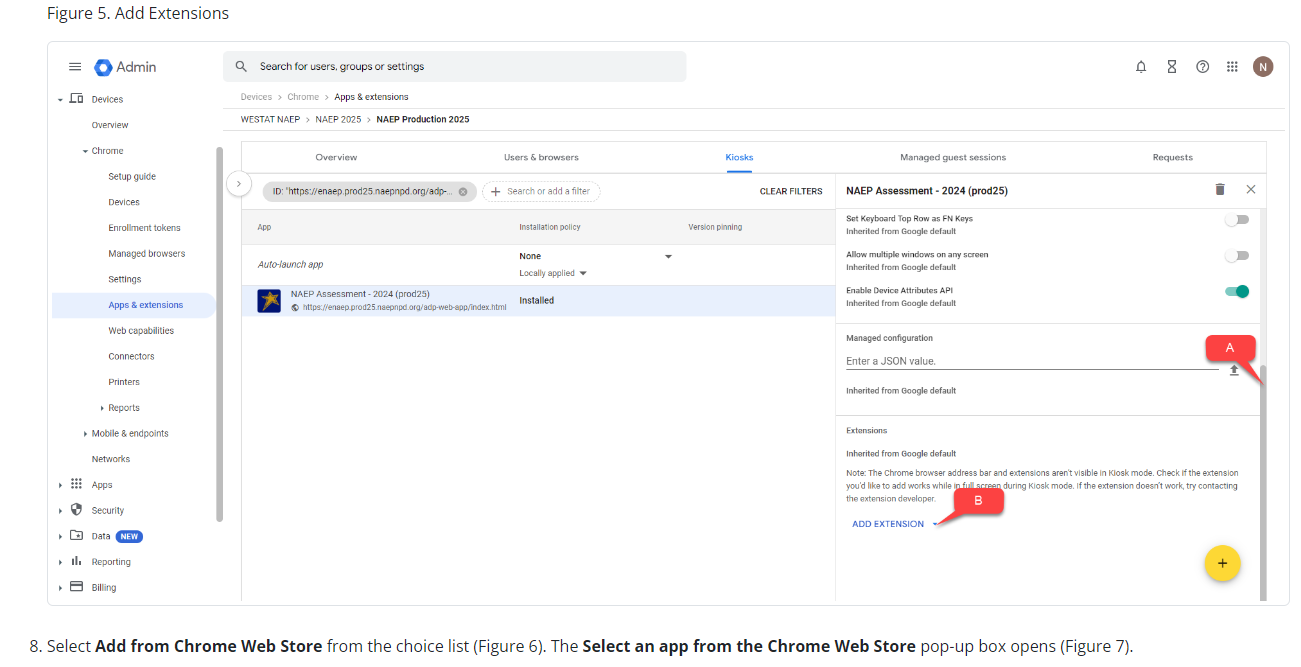
Task: Disable the Enable Device Attributes API switch
Action: (1237, 292)
